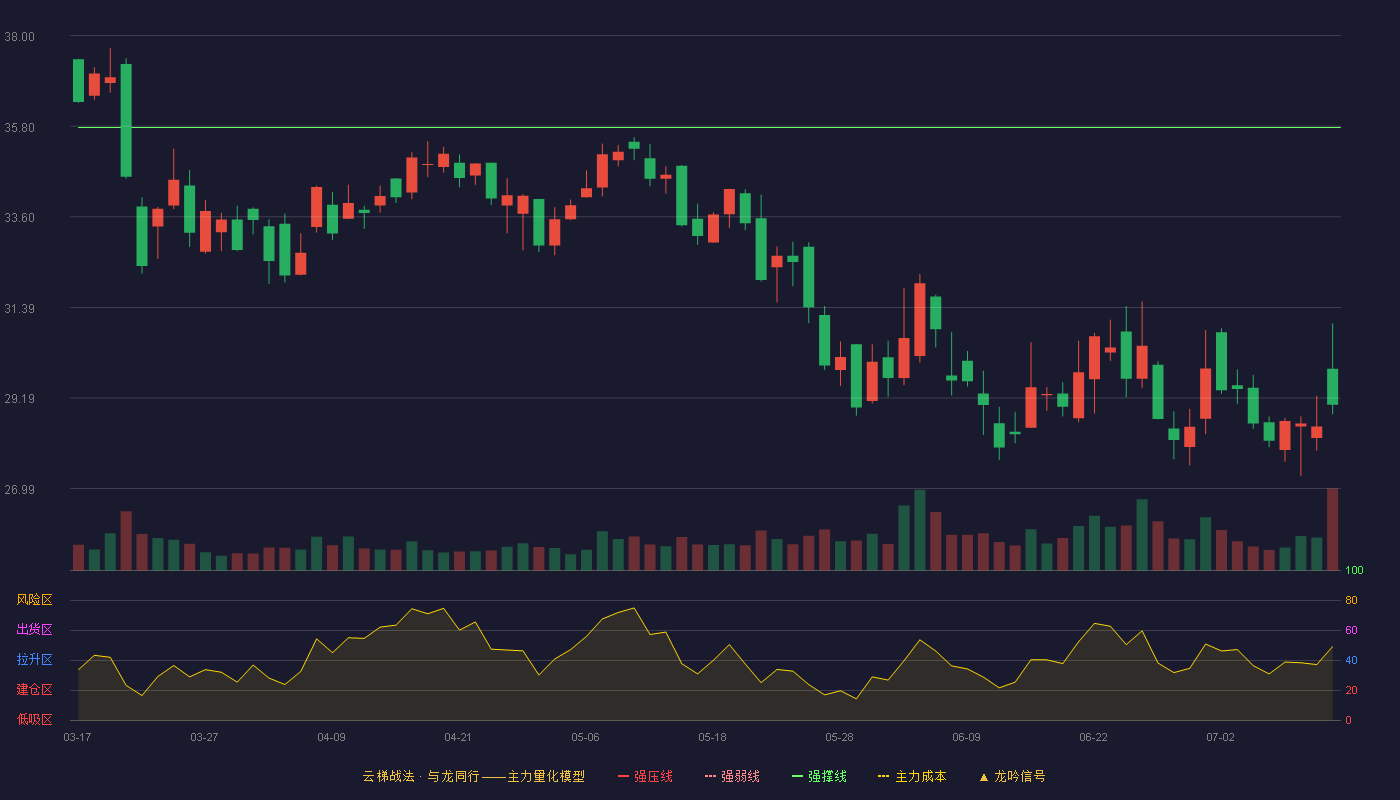1400x800 pixels.
Task: Click the 05-06 date axis label
Action: (x=585, y=737)
